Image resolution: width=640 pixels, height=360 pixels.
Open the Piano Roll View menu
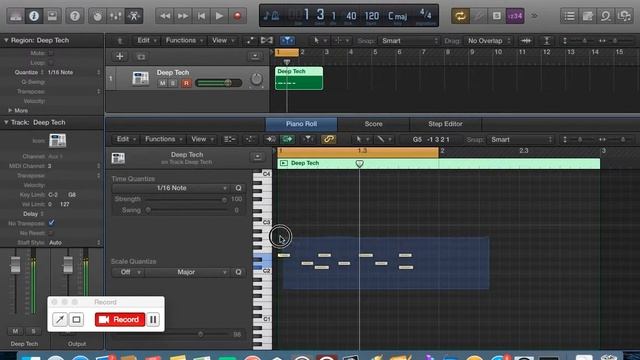[x=202, y=139]
